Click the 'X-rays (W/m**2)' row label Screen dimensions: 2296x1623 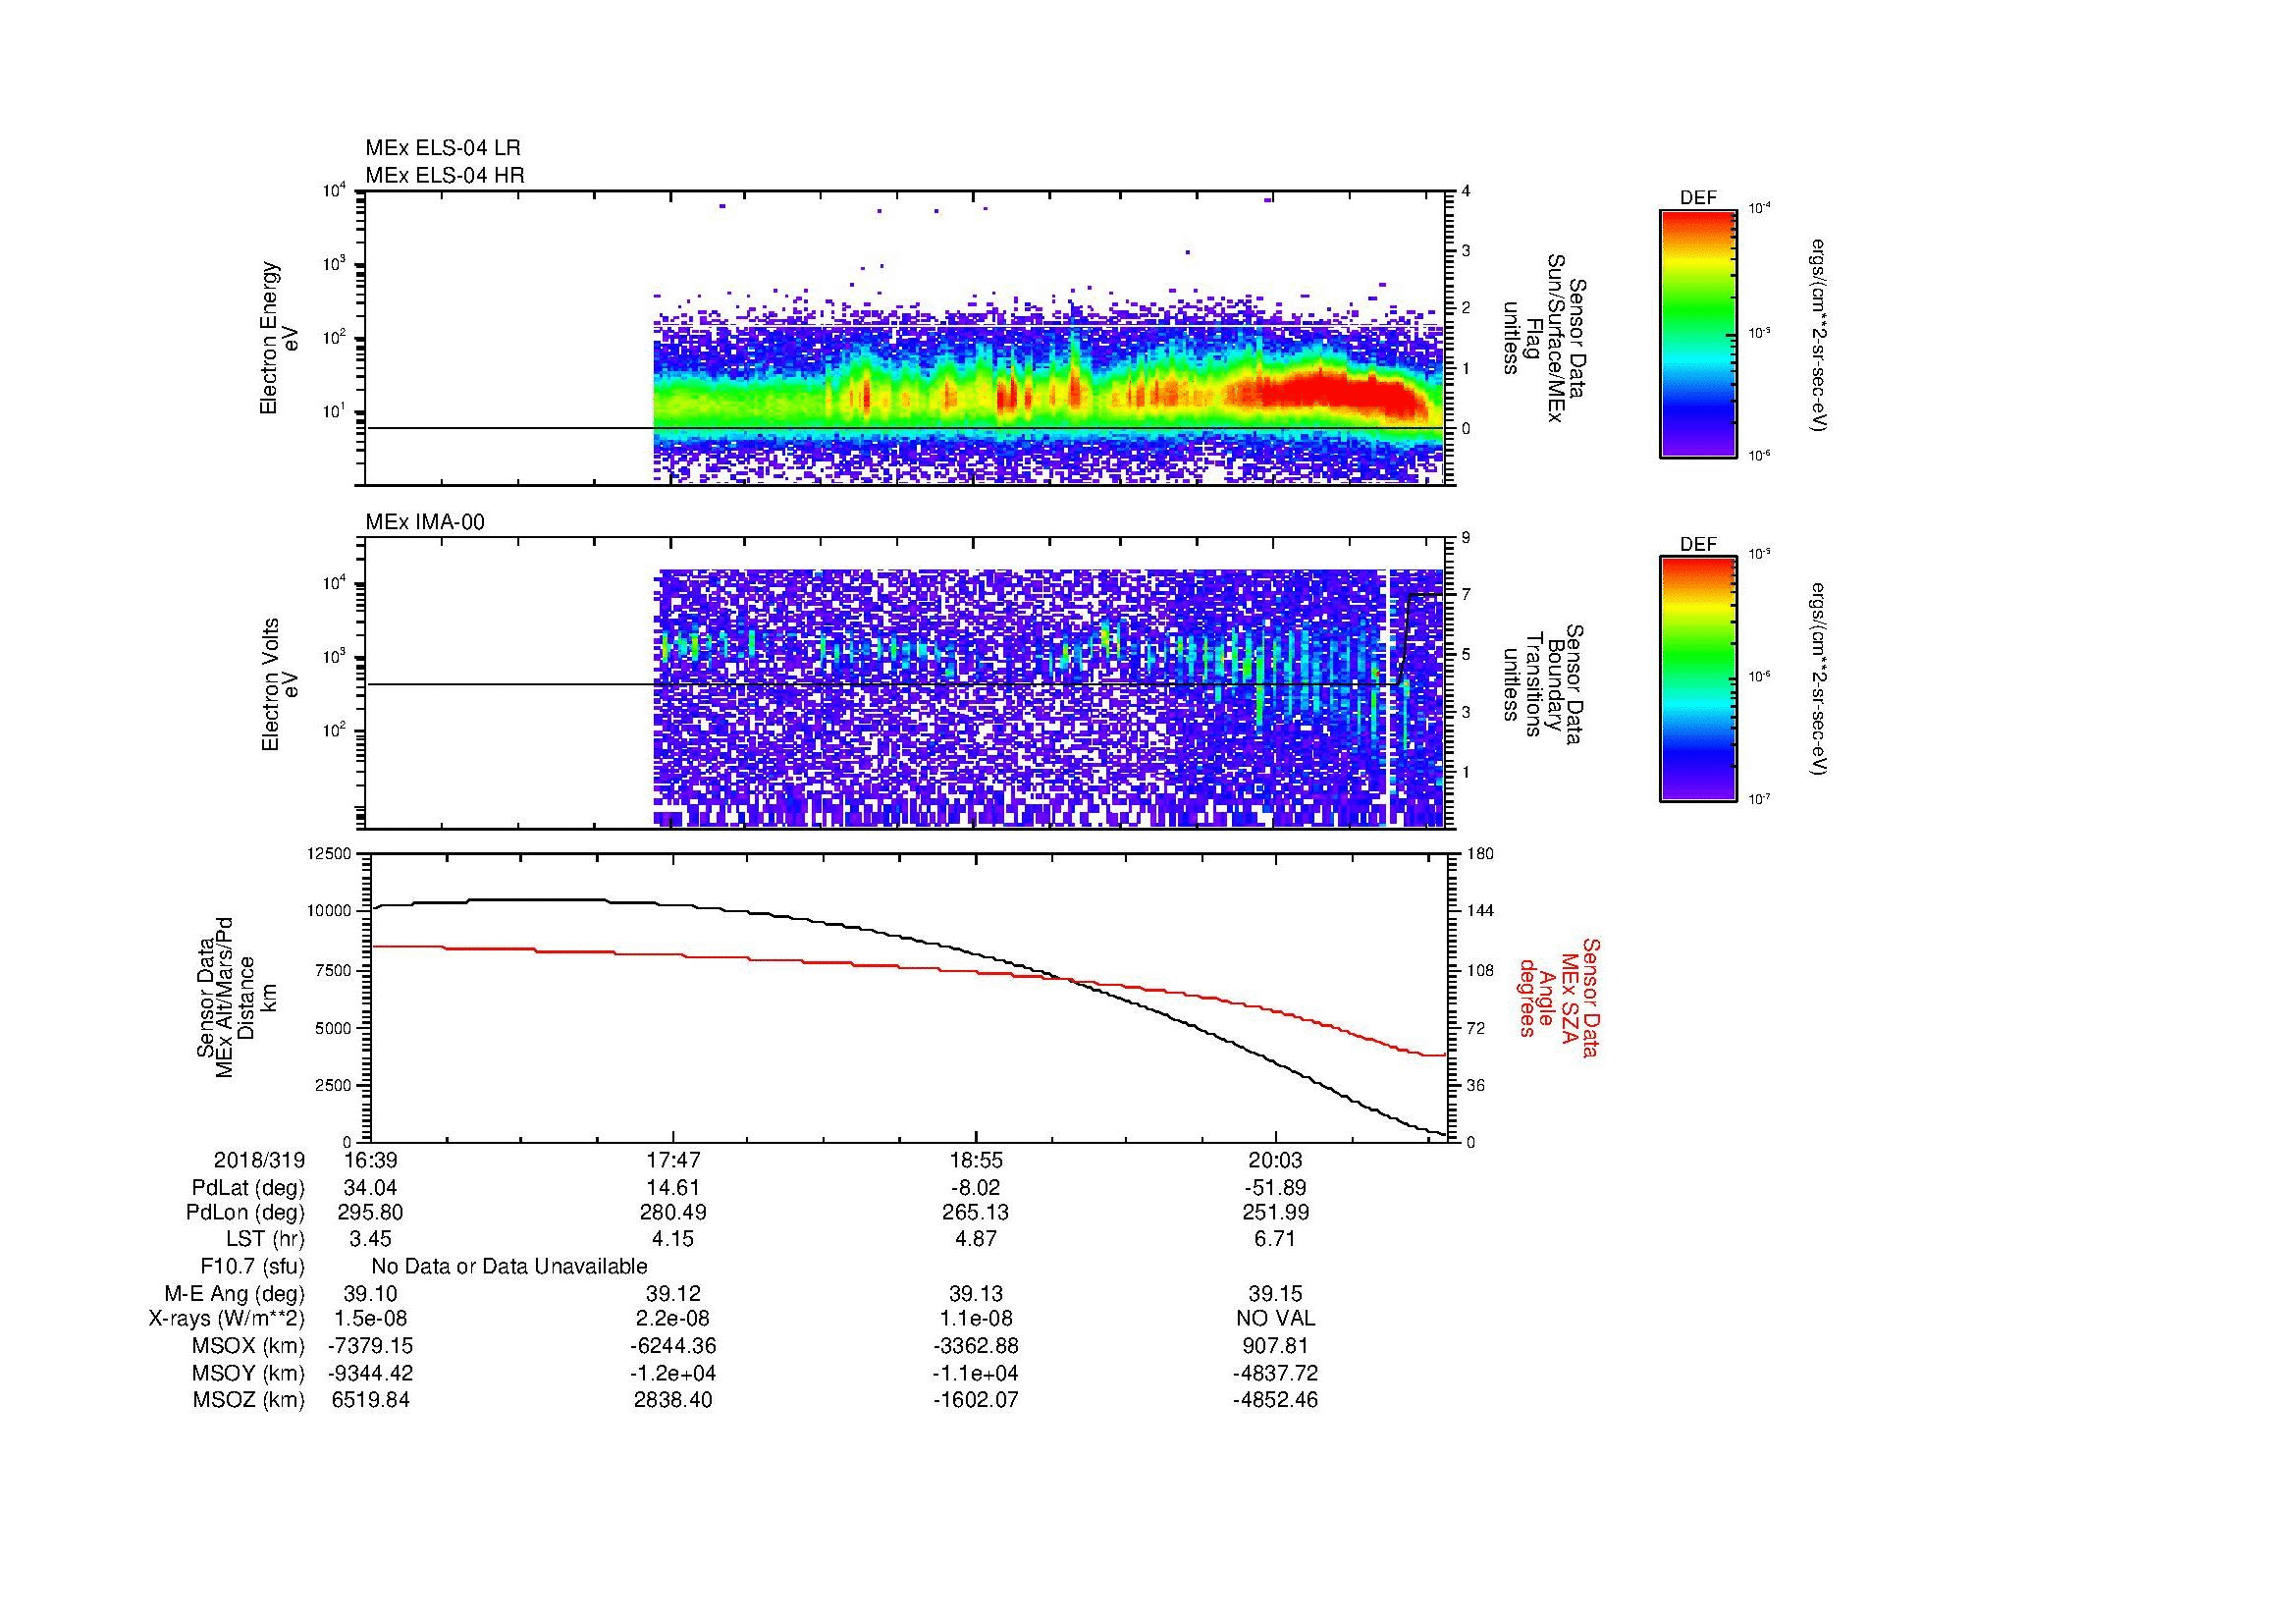pyautogui.click(x=226, y=1320)
